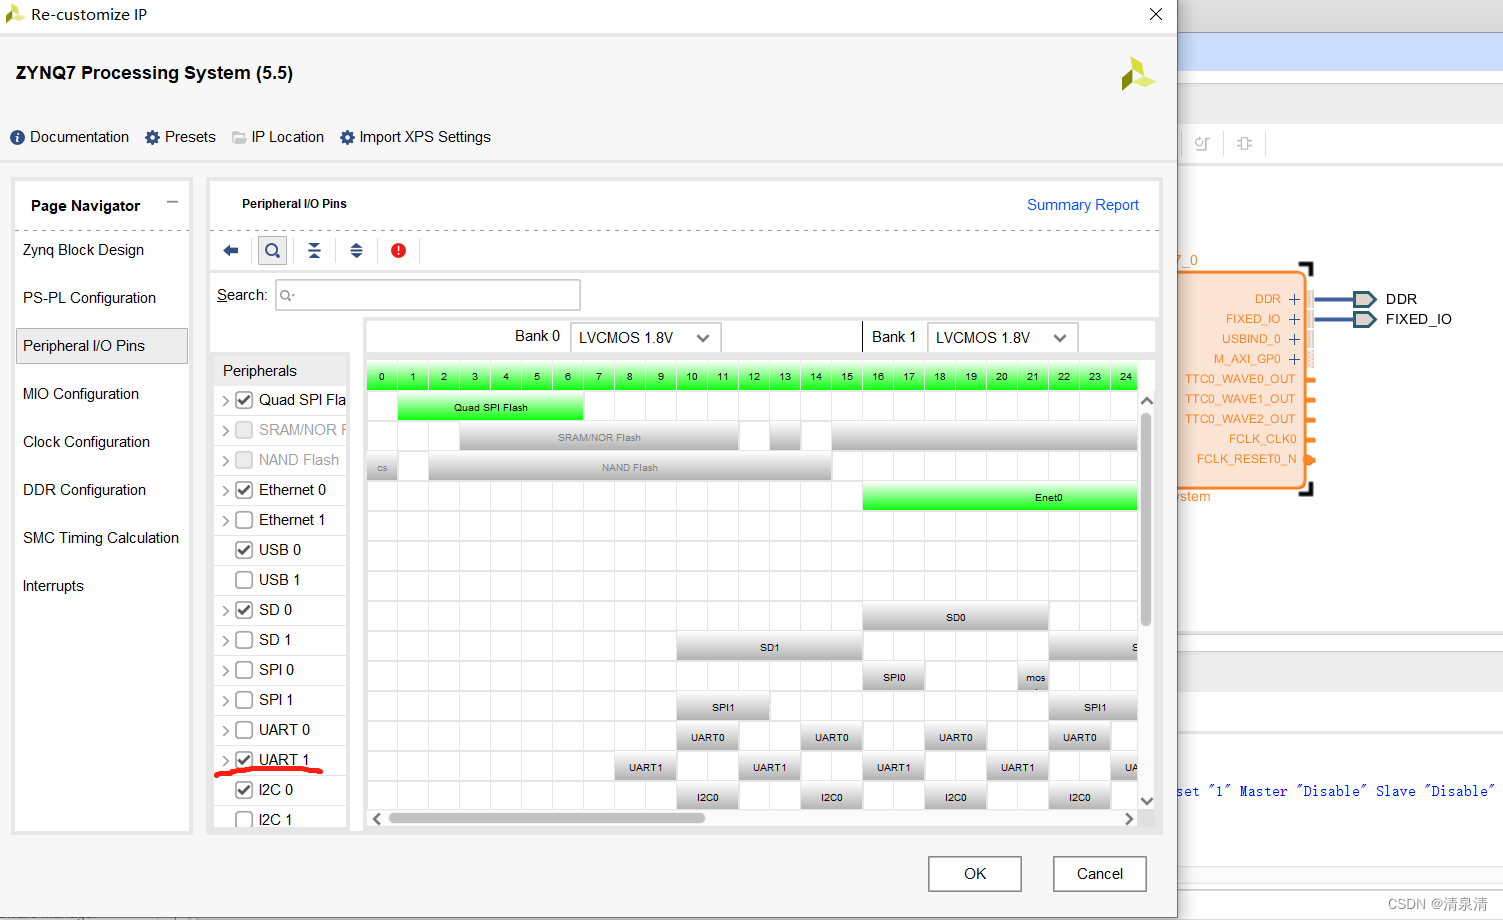Disable Ethernet 0 checkbox
The image size is (1503, 920).
click(x=244, y=490)
